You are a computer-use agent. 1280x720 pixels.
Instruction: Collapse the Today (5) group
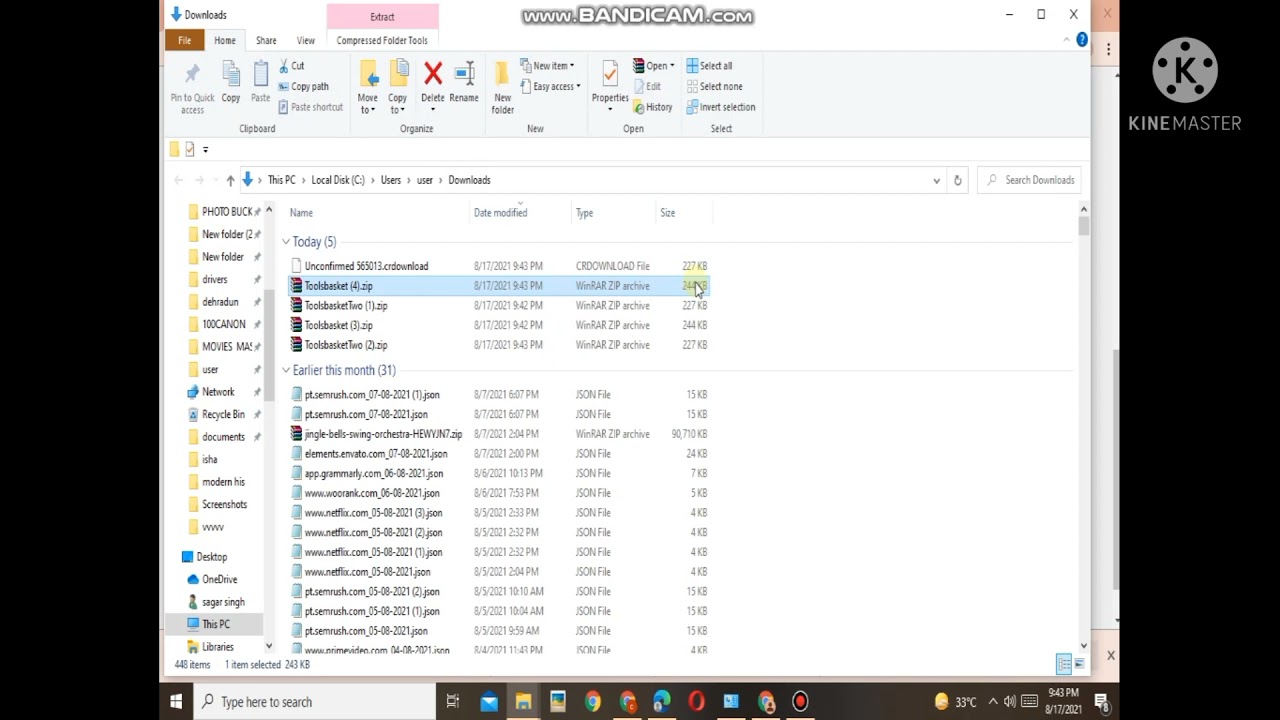pyautogui.click(x=286, y=242)
